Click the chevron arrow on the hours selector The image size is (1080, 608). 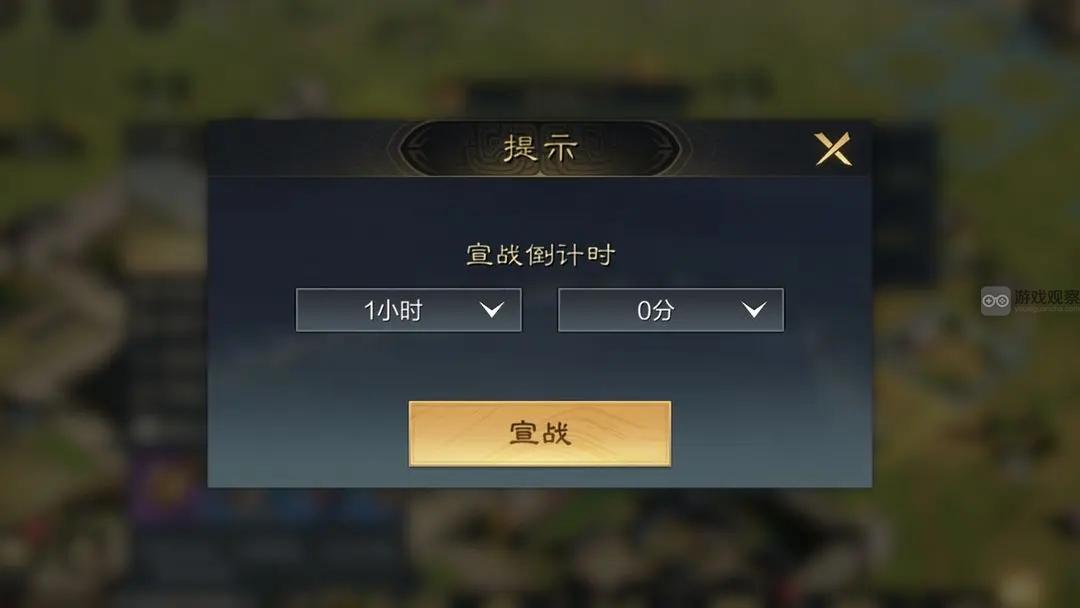(492, 310)
